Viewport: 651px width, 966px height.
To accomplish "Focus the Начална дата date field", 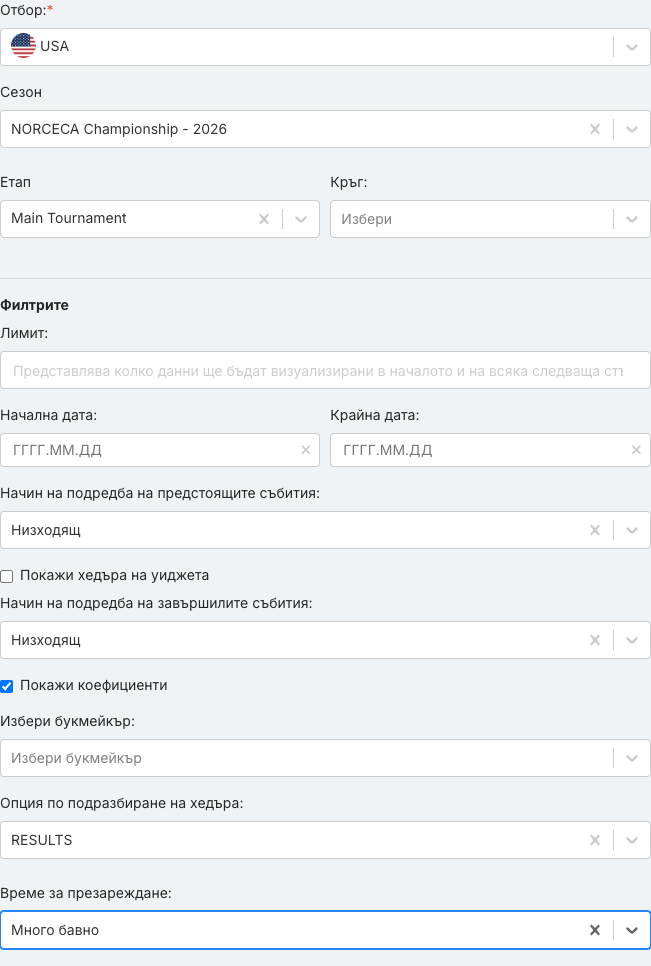I will point(160,450).
